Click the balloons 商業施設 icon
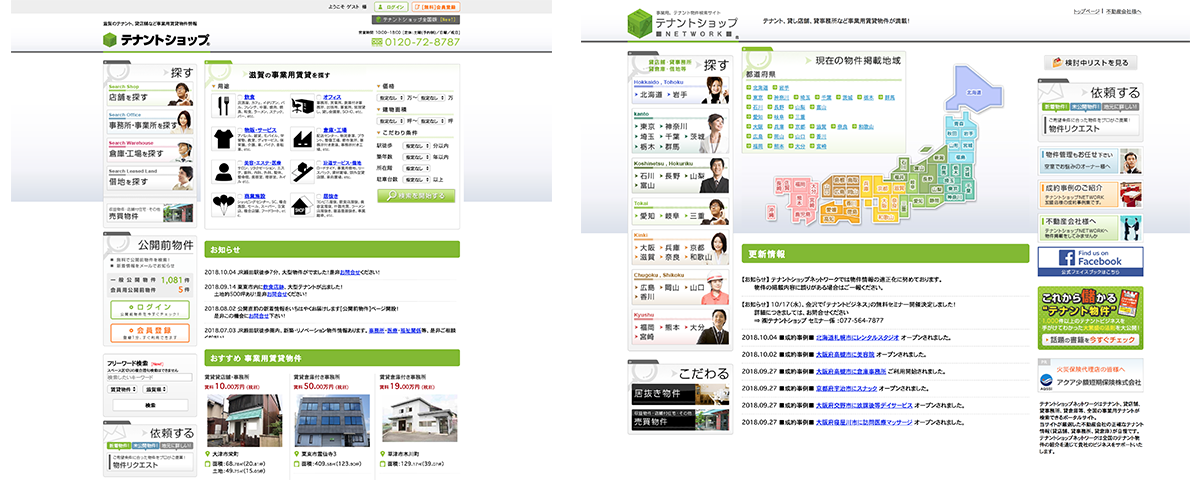Screen dimensions: 1200x480 pos(223,205)
